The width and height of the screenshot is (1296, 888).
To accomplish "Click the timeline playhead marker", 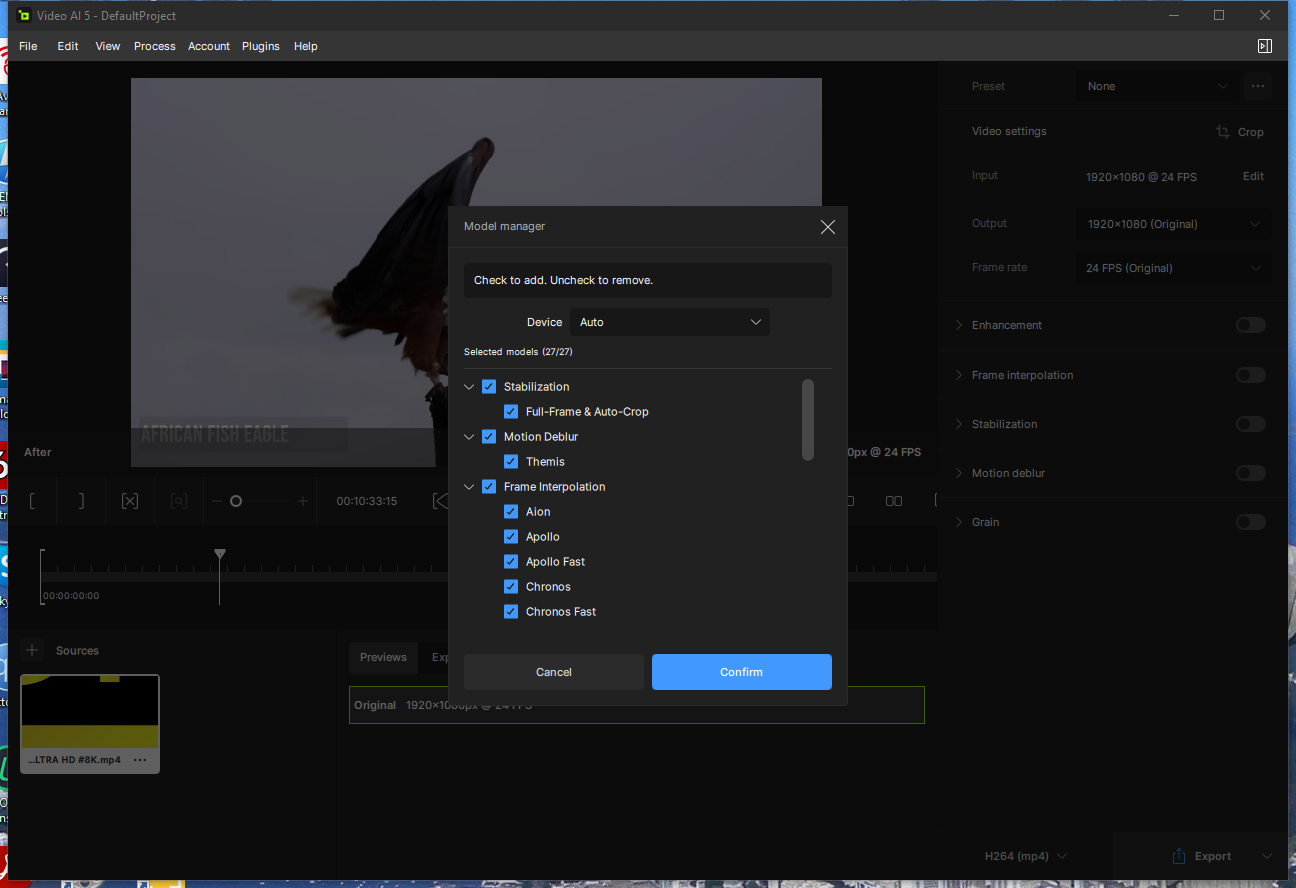I will click(220, 554).
